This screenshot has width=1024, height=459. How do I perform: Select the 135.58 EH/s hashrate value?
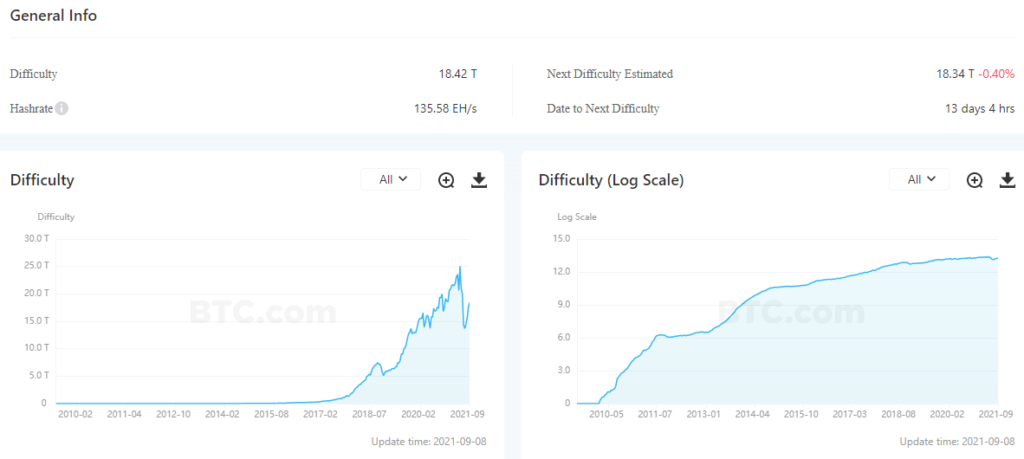(x=445, y=108)
